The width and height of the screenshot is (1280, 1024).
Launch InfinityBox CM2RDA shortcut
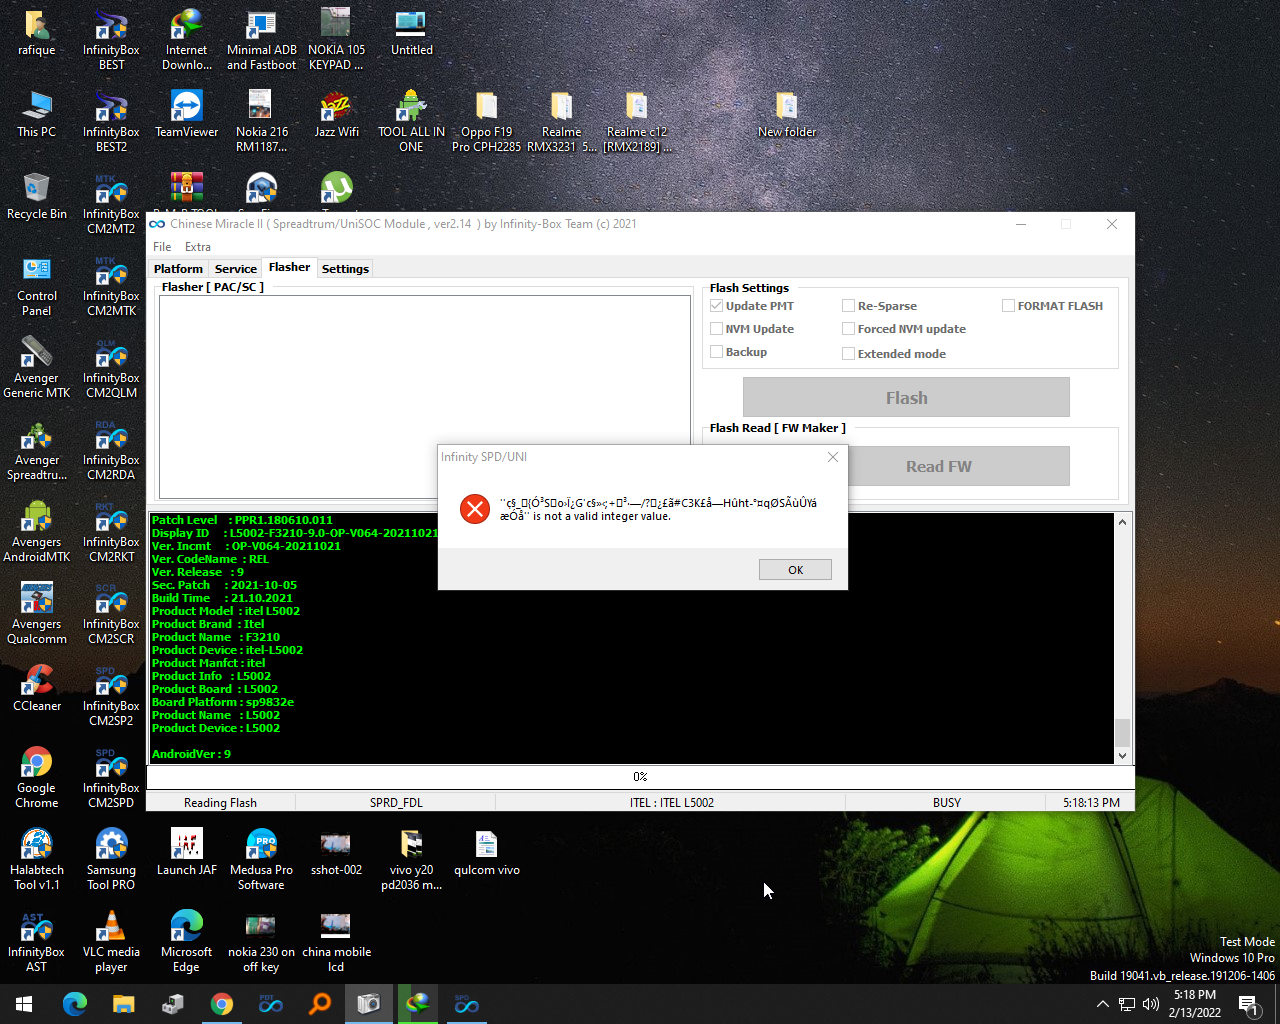(x=111, y=449)
